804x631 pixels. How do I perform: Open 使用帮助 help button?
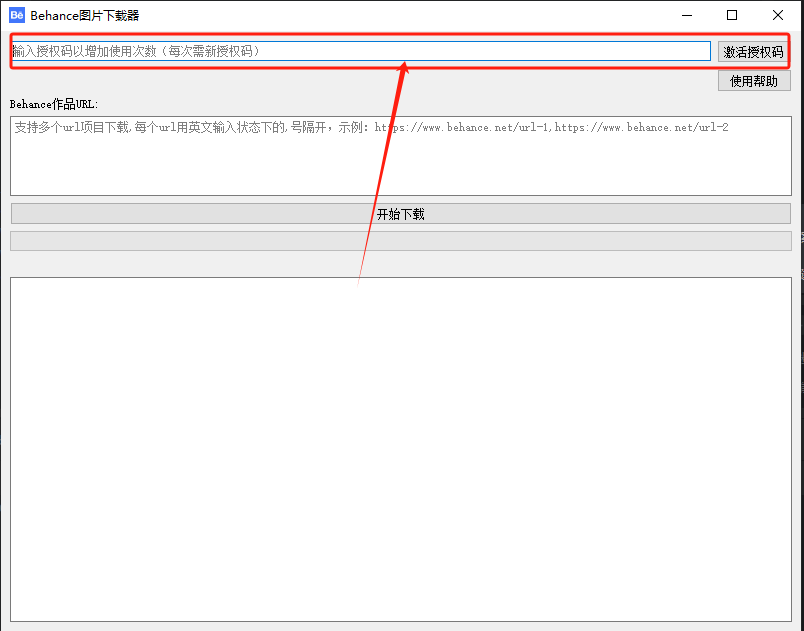[754, 81]
